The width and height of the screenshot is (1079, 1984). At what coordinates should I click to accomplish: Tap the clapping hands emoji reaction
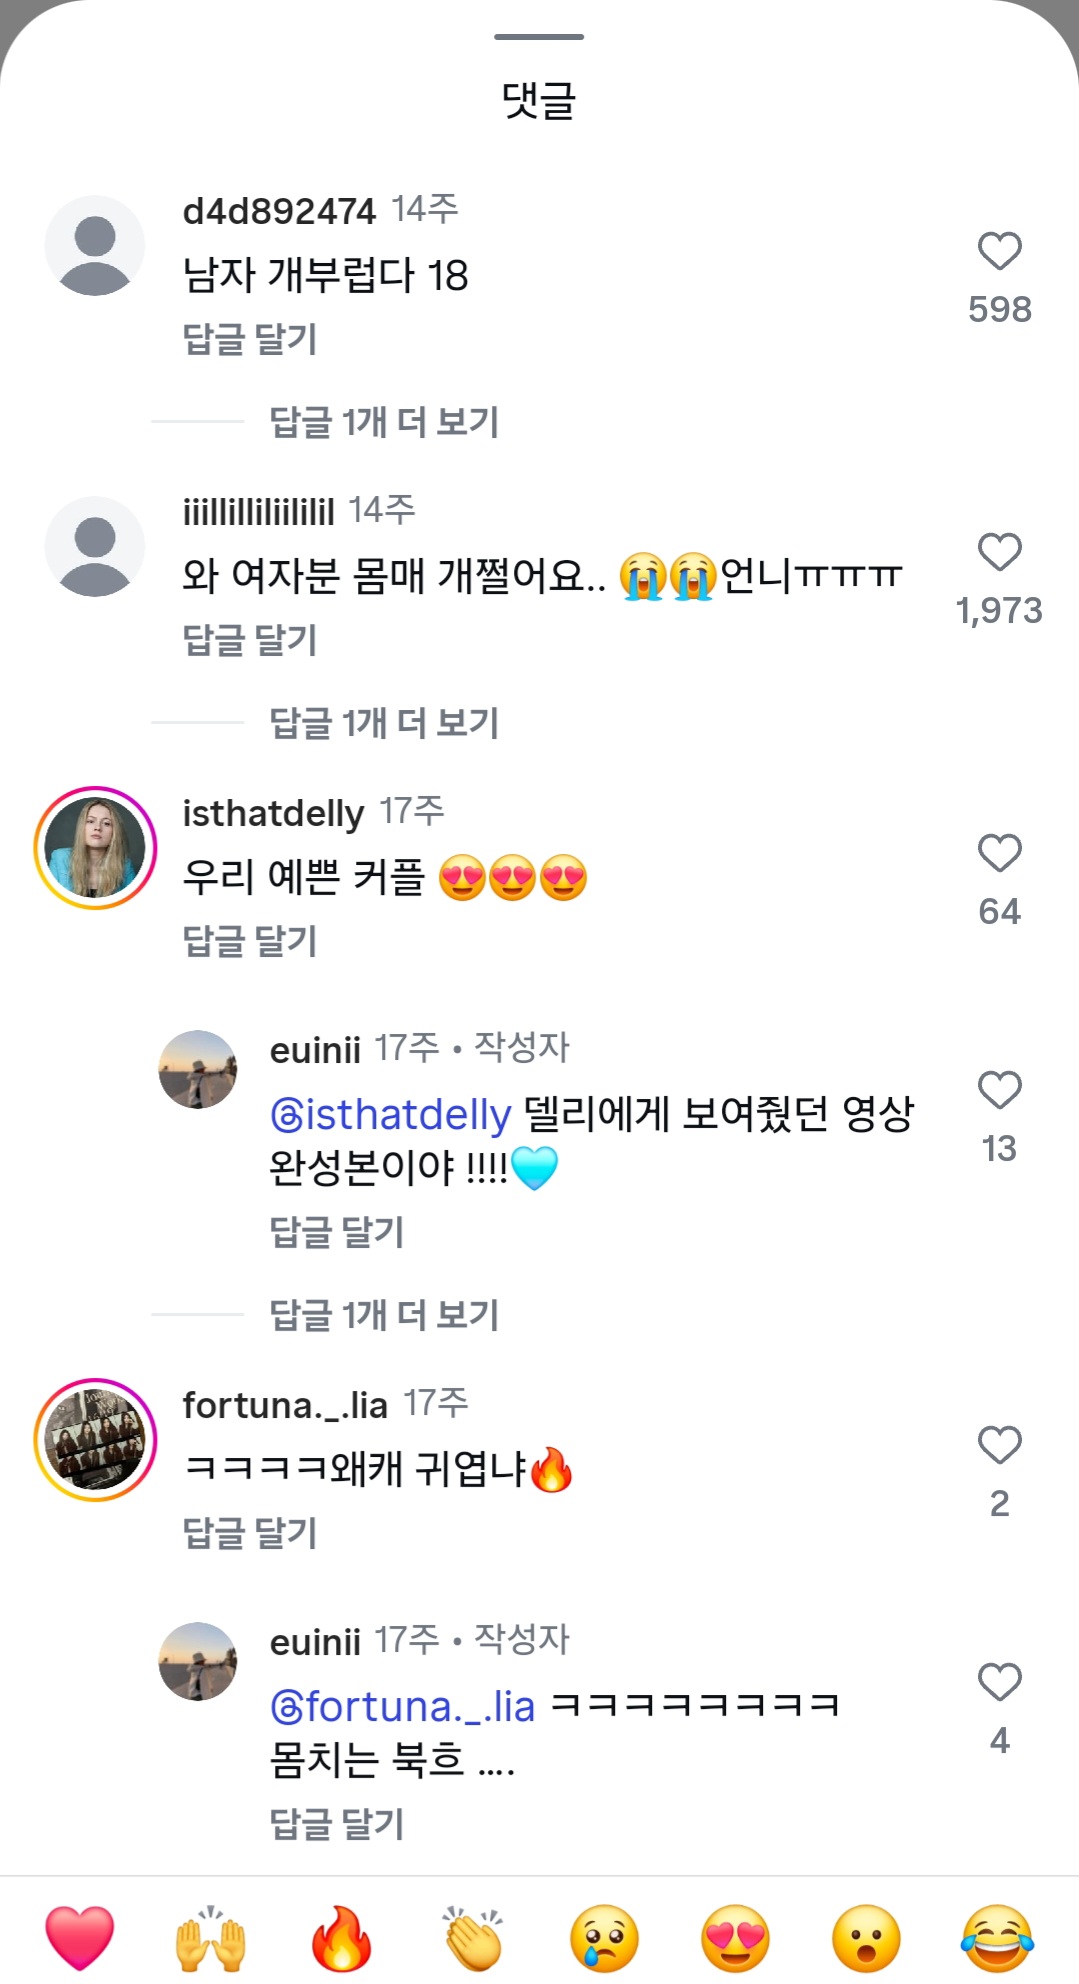[x=473, y=1937]
